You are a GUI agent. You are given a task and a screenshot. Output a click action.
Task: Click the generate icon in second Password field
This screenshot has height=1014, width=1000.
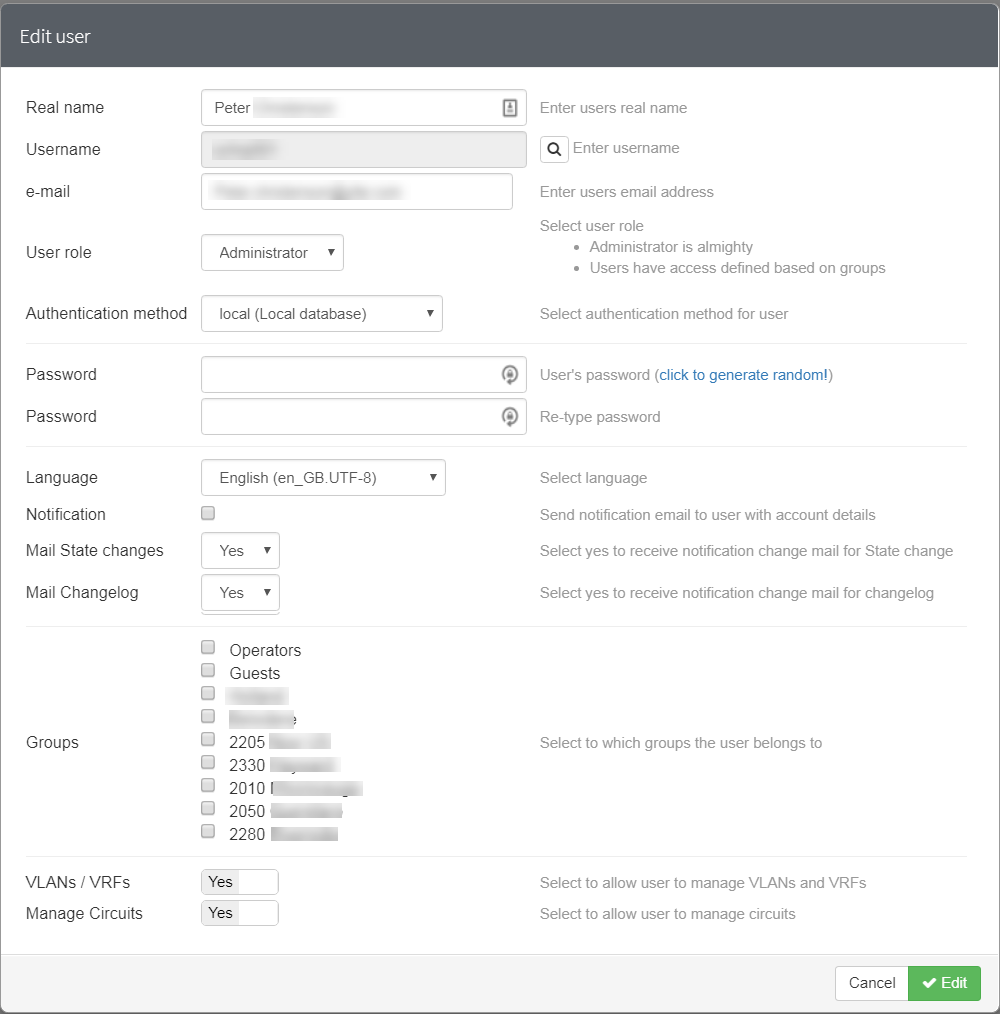510,416
